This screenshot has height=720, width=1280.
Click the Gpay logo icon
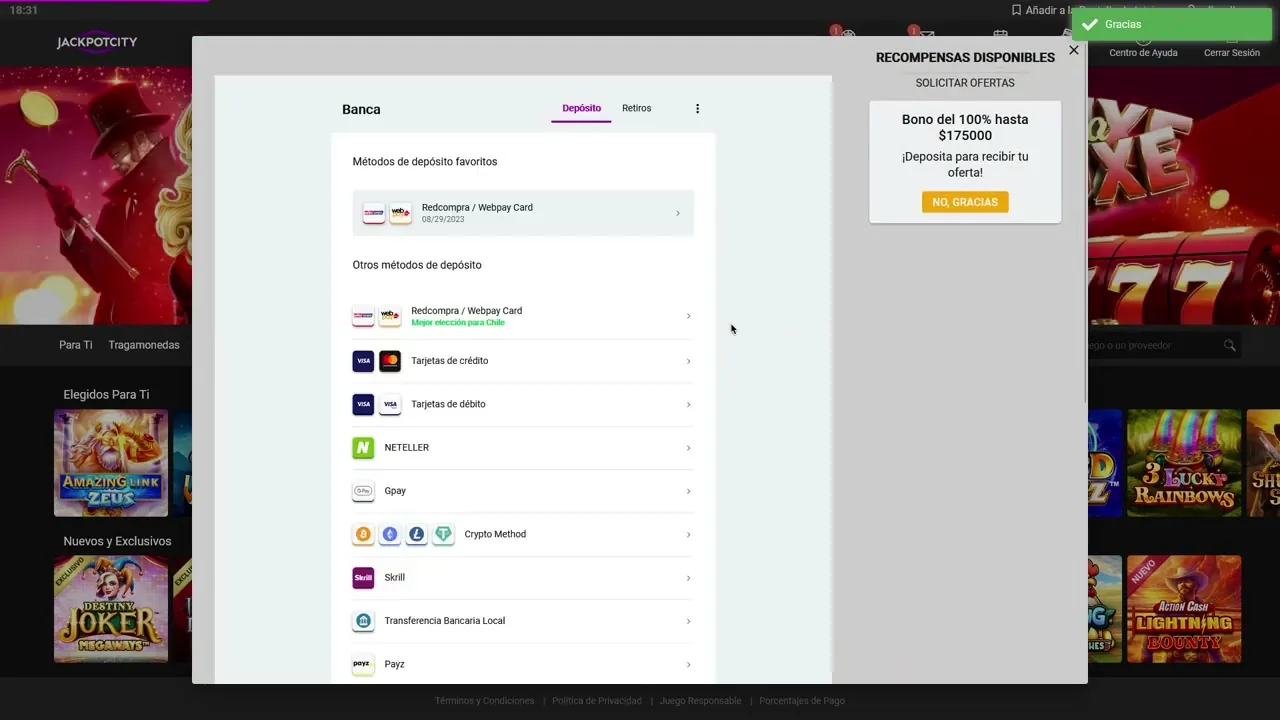point(363,491)
